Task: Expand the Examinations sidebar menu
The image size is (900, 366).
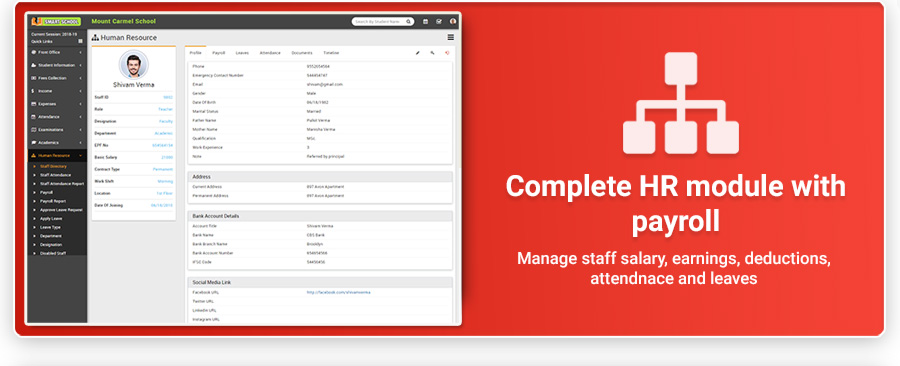Action: coord(57,130)
